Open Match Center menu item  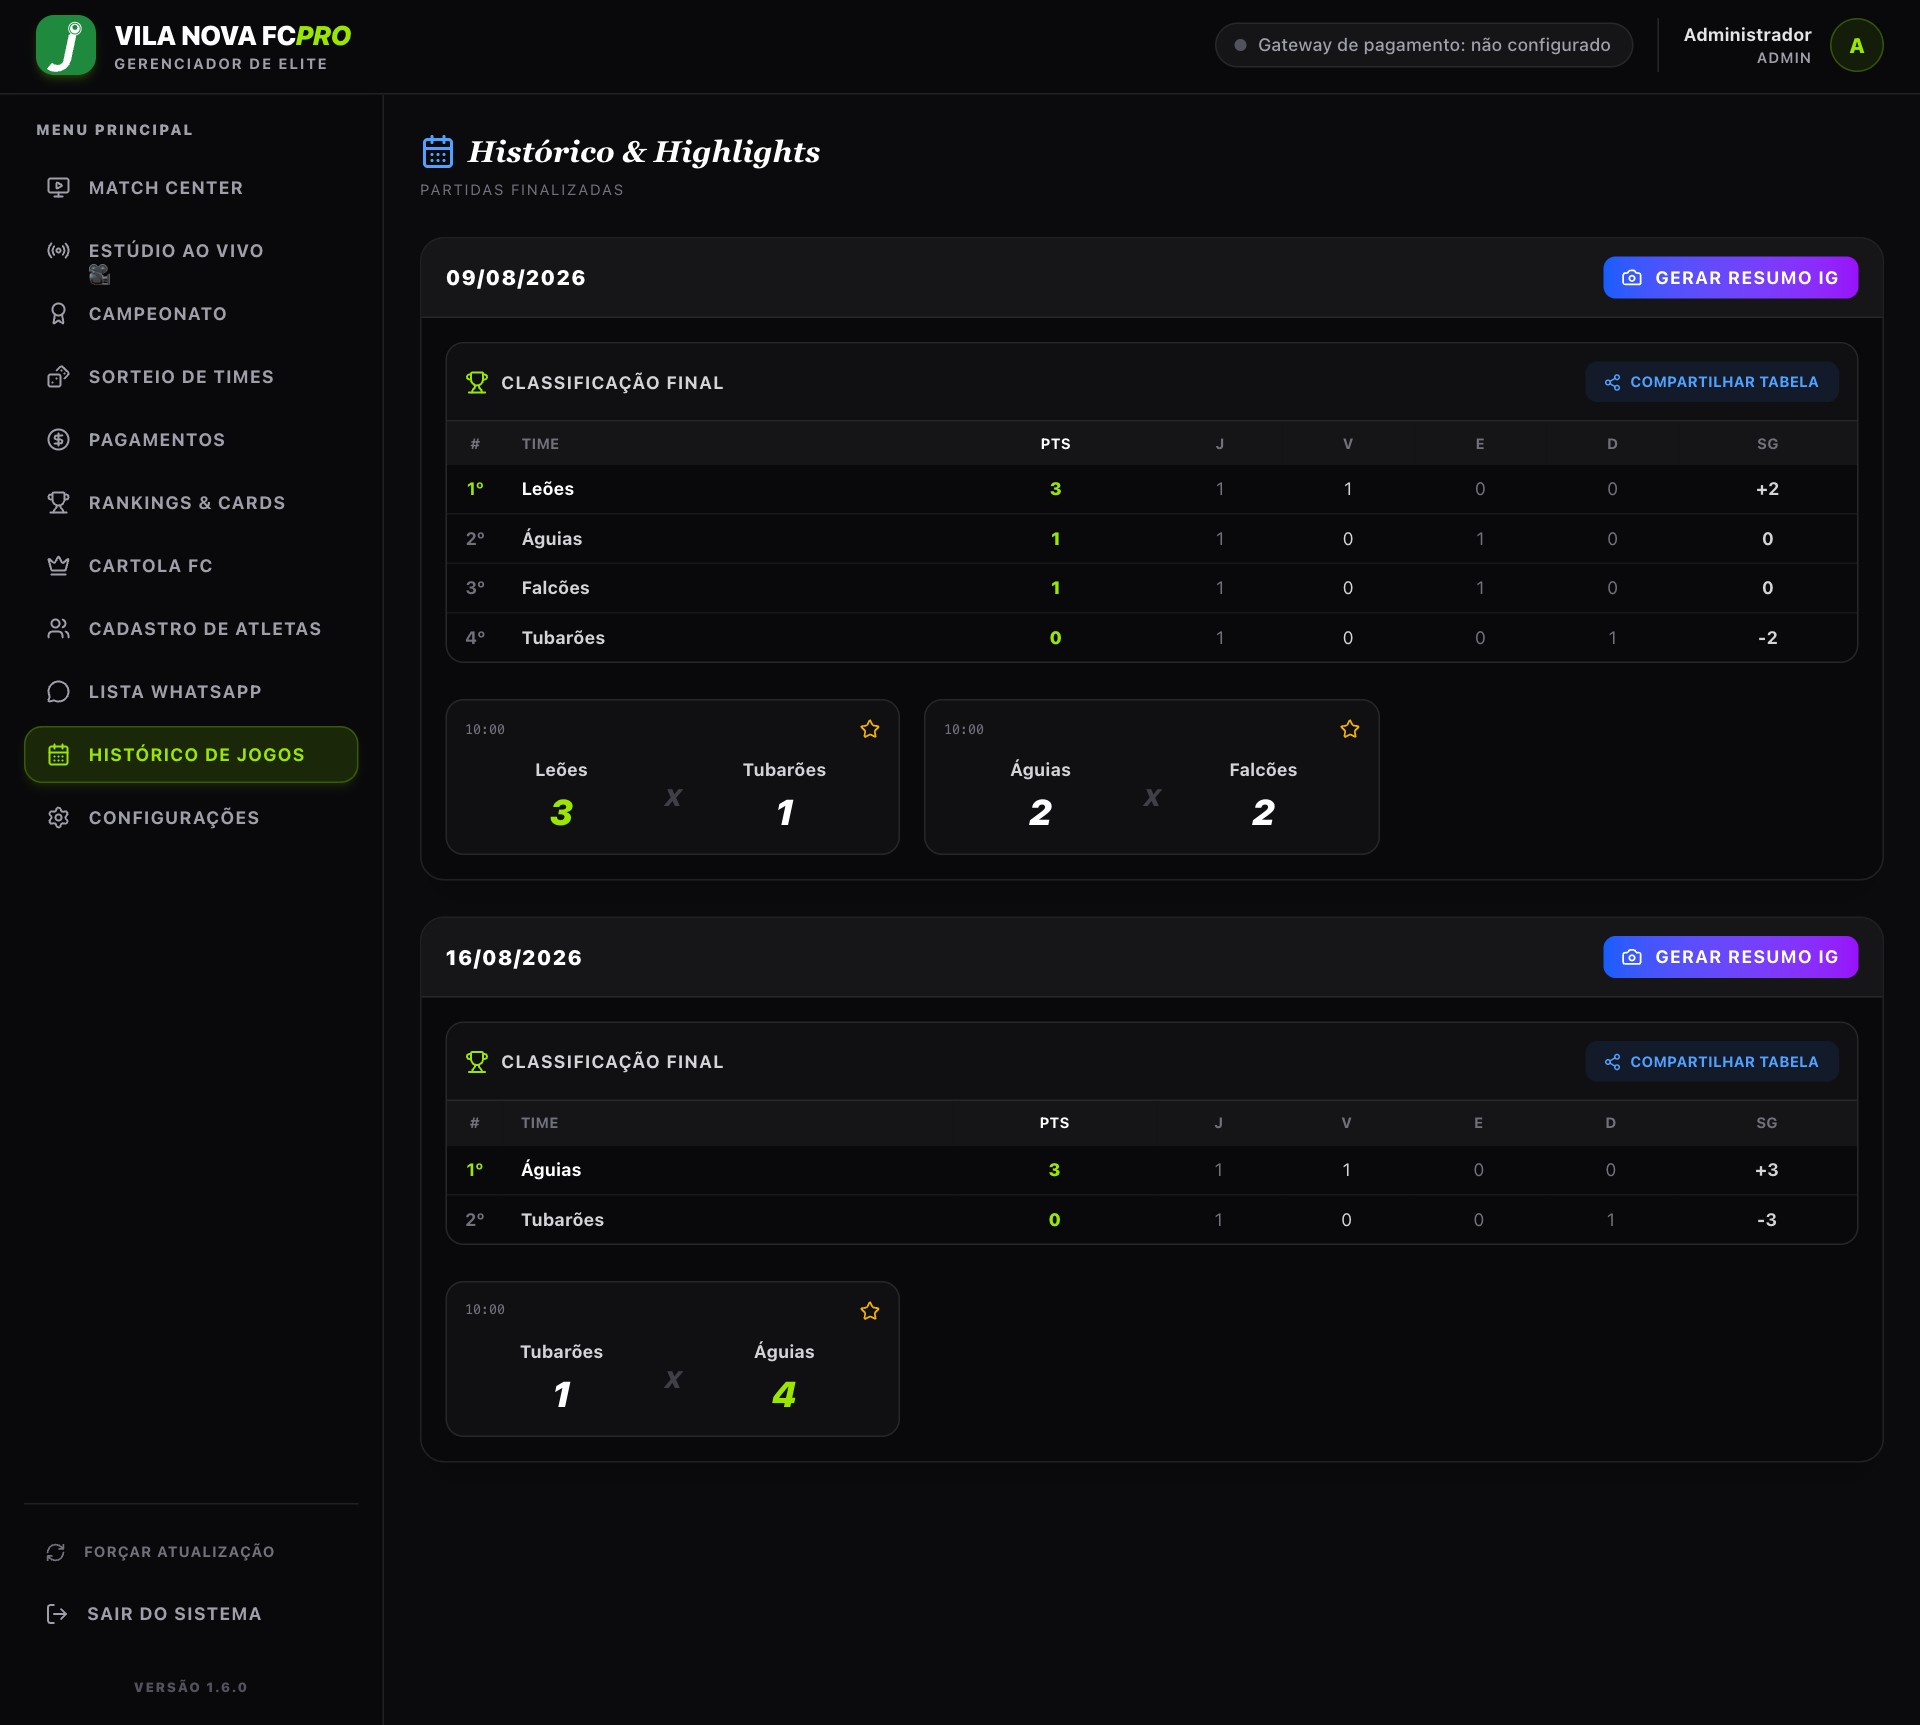191,188
